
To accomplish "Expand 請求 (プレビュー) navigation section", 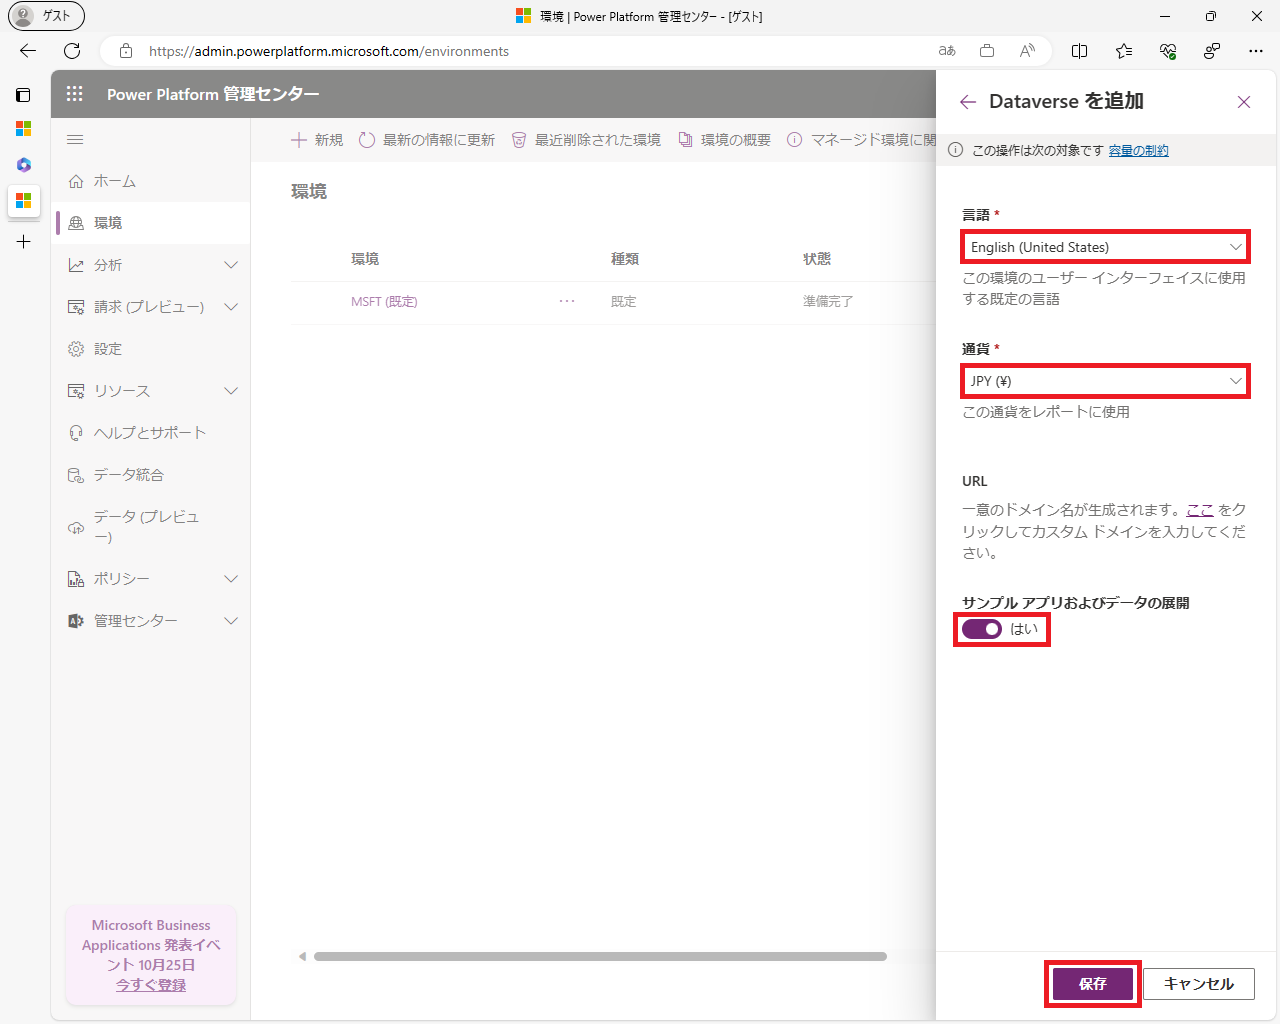I will (150, 307).
